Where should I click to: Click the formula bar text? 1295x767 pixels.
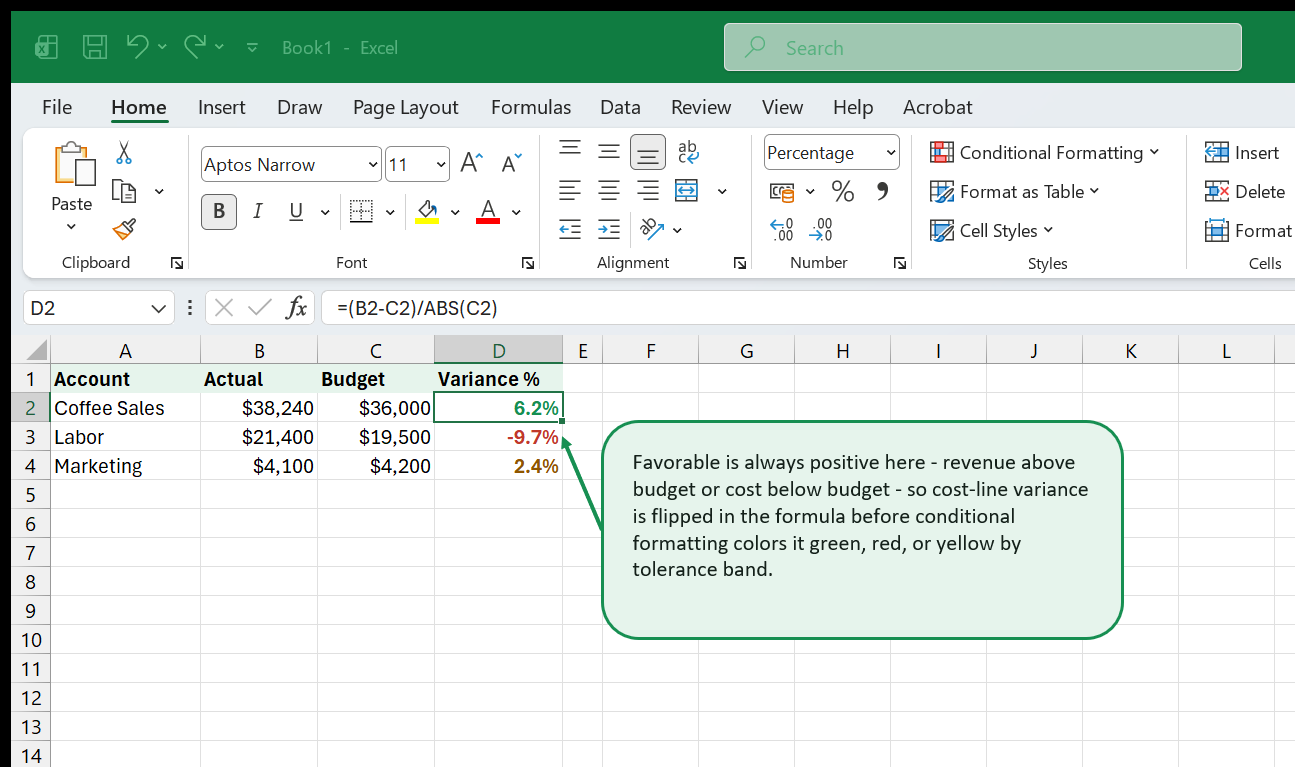[x=417, y=308]
